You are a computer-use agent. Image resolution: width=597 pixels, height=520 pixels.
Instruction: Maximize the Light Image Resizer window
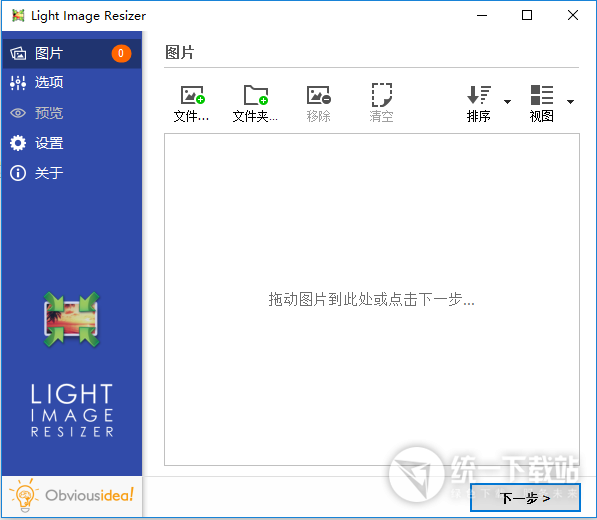527,15
